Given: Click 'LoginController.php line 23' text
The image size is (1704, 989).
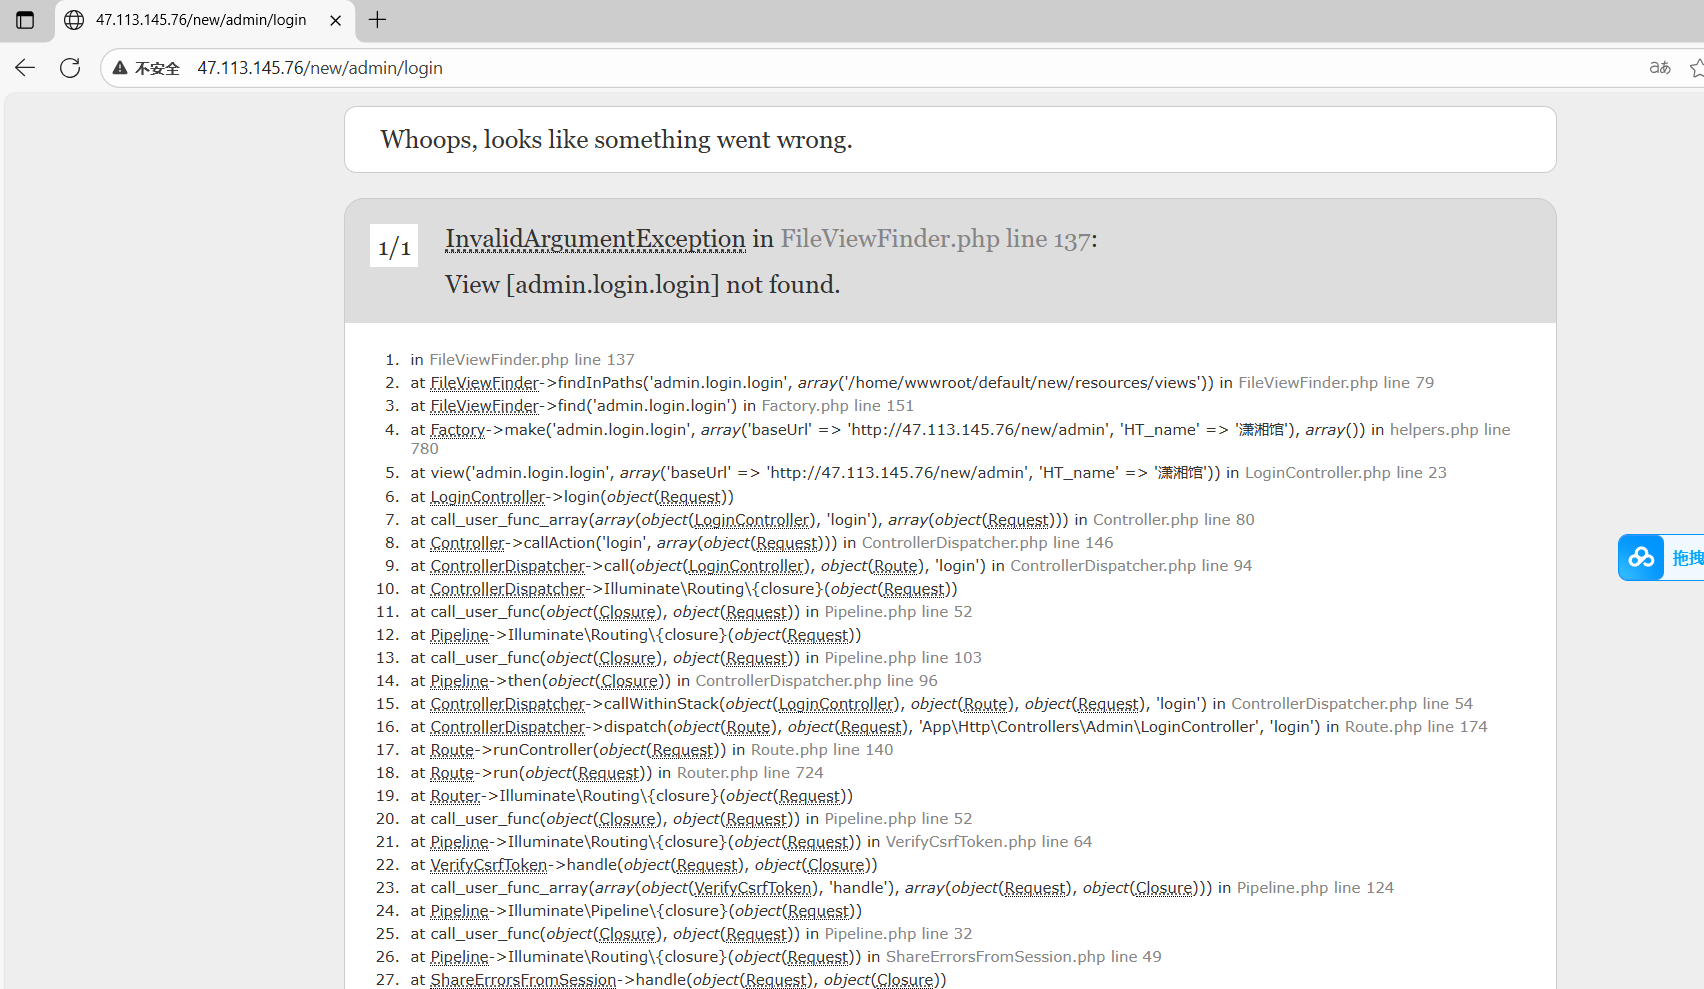Looking at the screenshot, I should pos(1345,473).
